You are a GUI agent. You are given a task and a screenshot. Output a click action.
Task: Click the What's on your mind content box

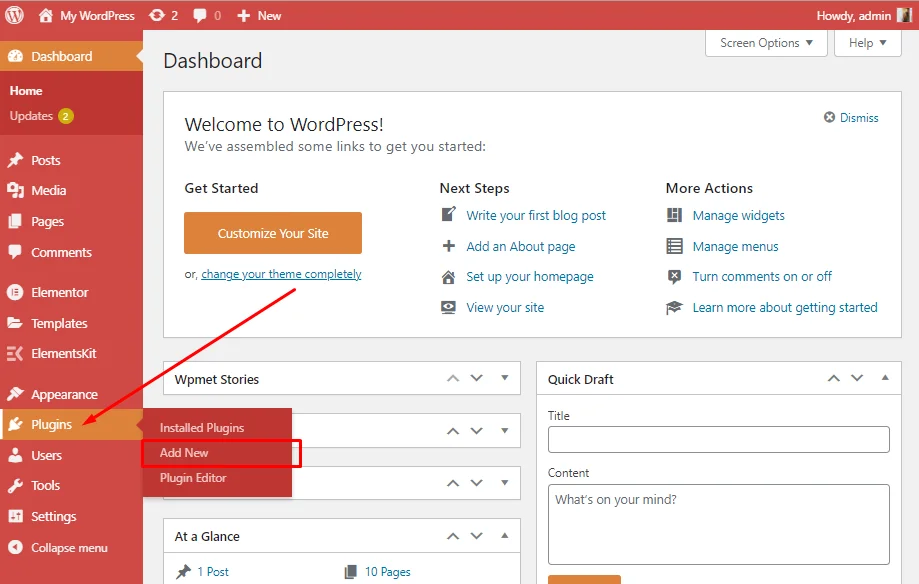[x=719, y=524]
